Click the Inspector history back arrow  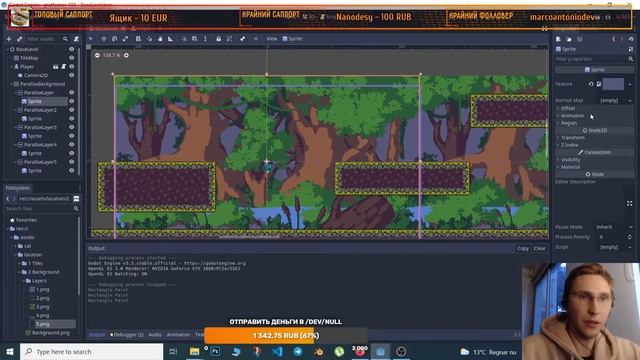(x=613, y=39)
